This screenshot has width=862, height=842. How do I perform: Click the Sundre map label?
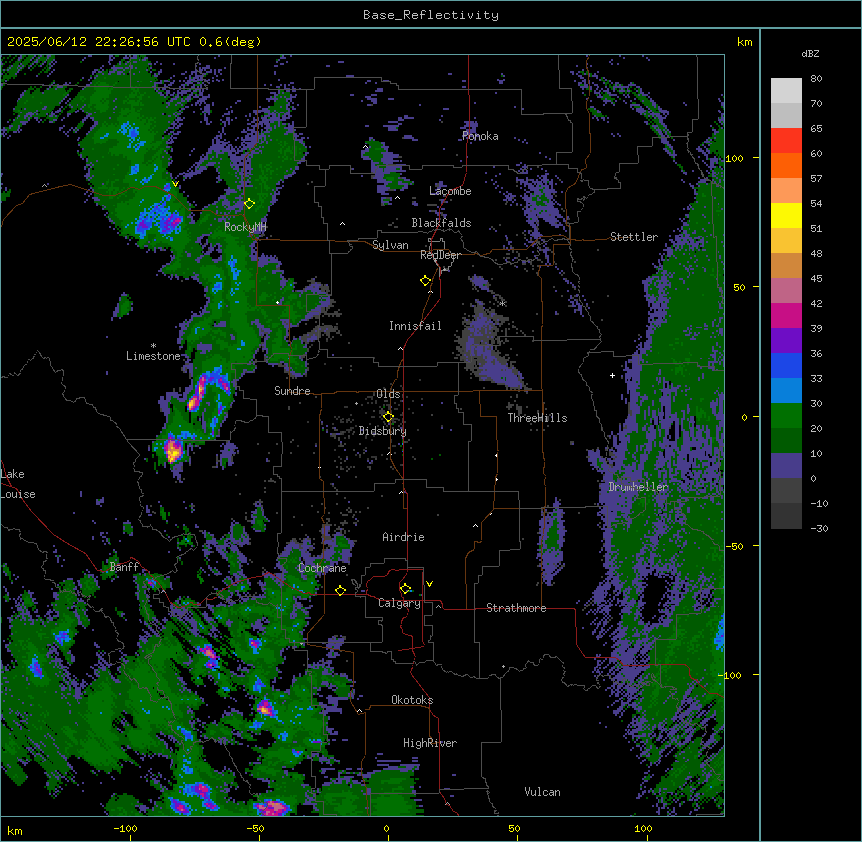tap(292, 391)
